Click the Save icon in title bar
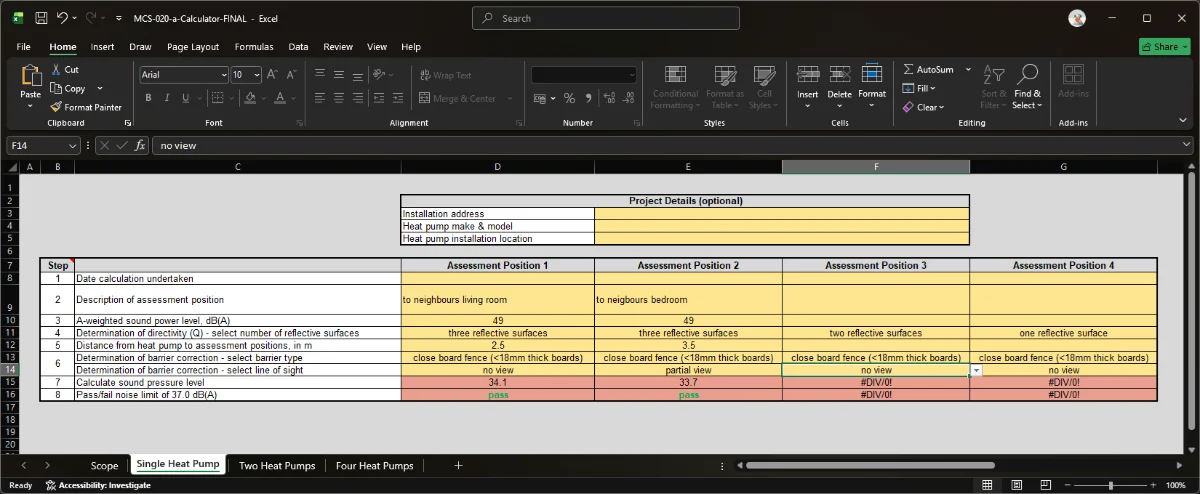Screen dimensions: 1200x494 (x=41, y=18)
